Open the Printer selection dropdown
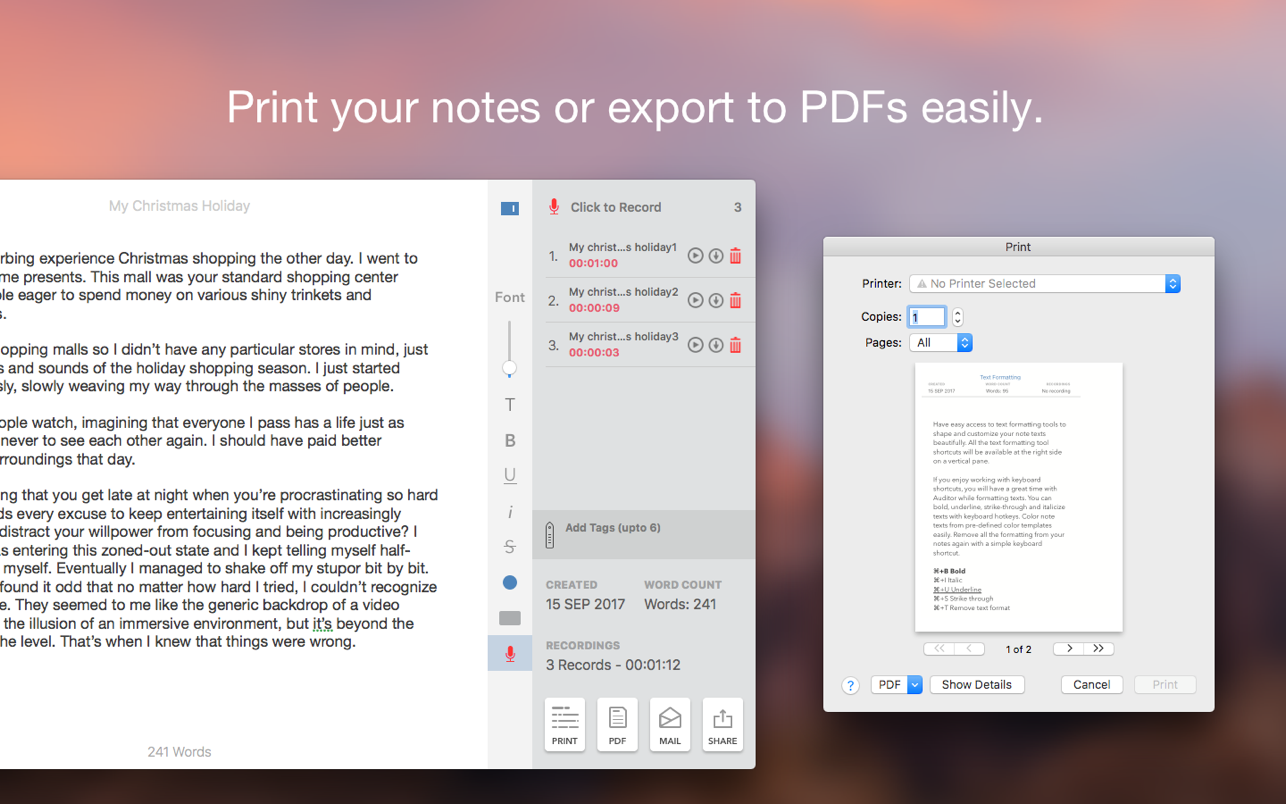The width and height of the screenshot is (1286, 804). pos(1044,284)
